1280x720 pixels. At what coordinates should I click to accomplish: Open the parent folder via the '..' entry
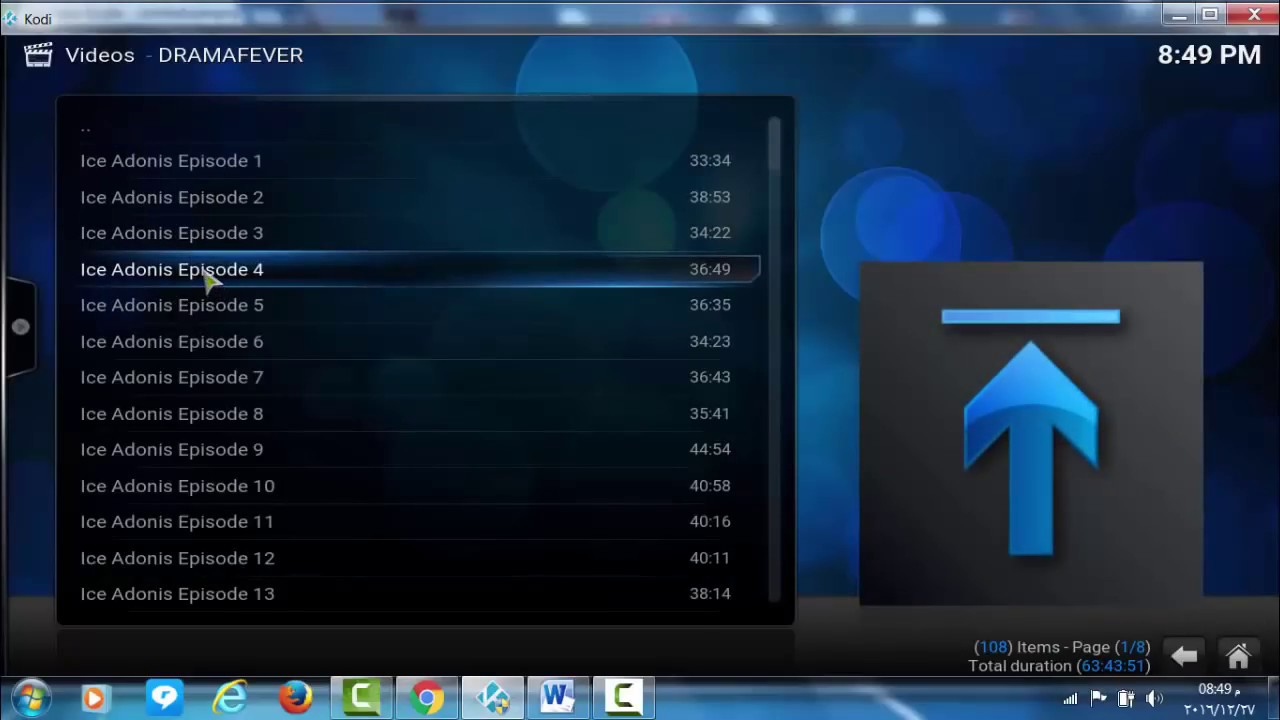tap(85, 126)
